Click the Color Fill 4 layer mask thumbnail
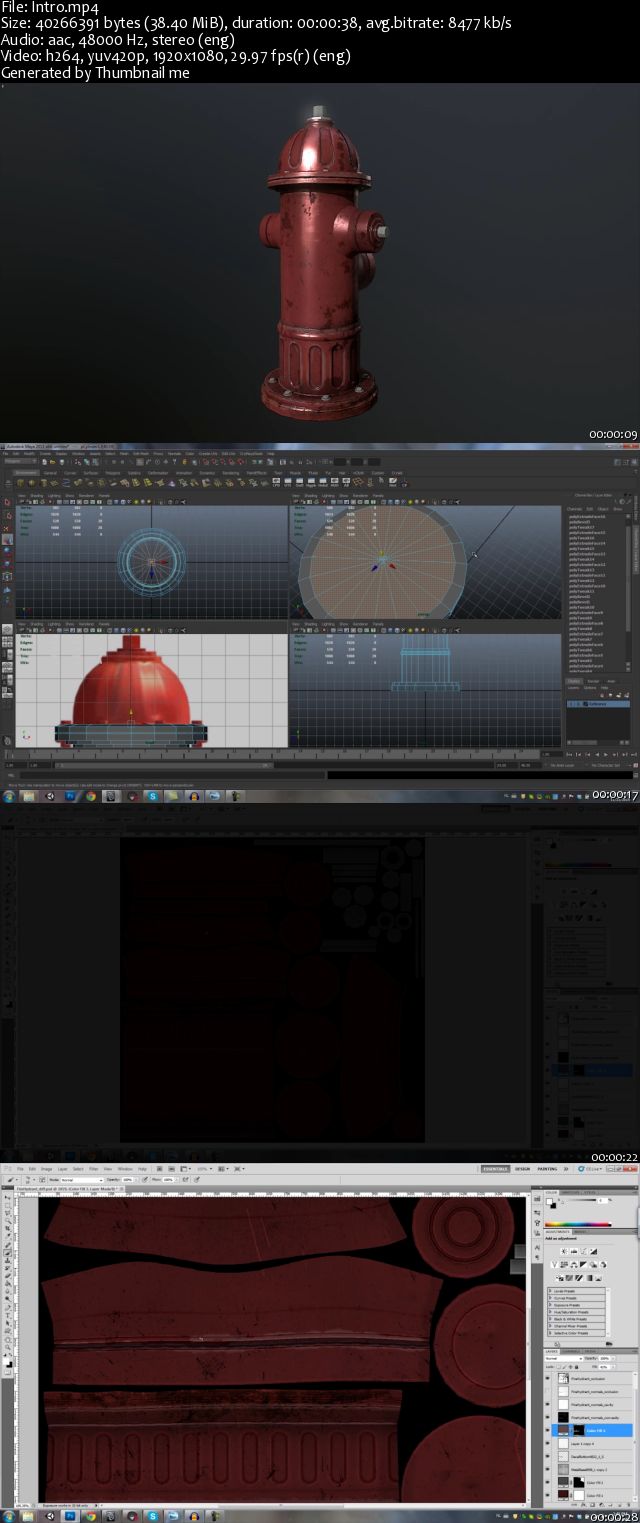This screenshot has width=640, height=1523. click(579, 1430)
